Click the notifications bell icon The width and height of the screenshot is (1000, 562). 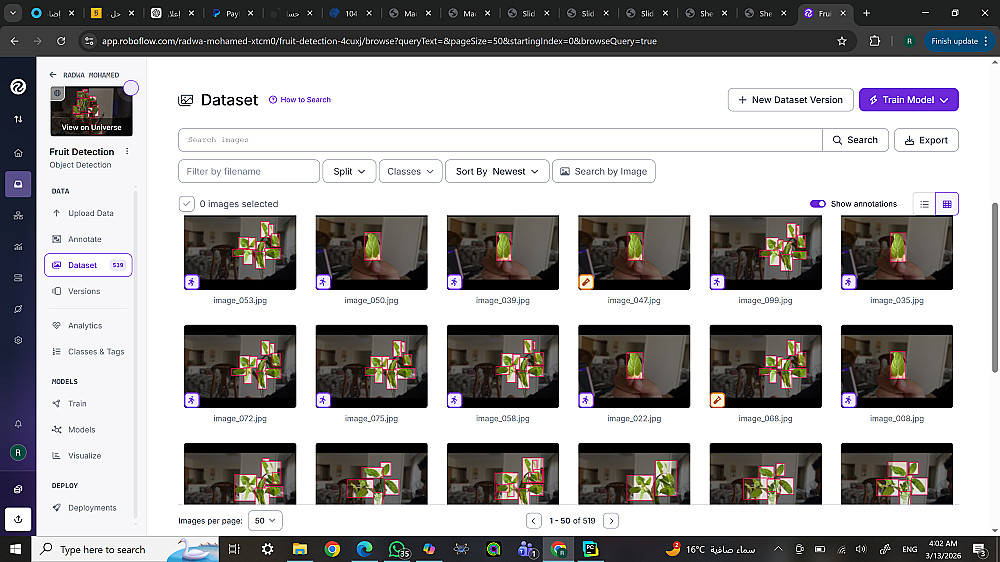[x=18, y=424]
